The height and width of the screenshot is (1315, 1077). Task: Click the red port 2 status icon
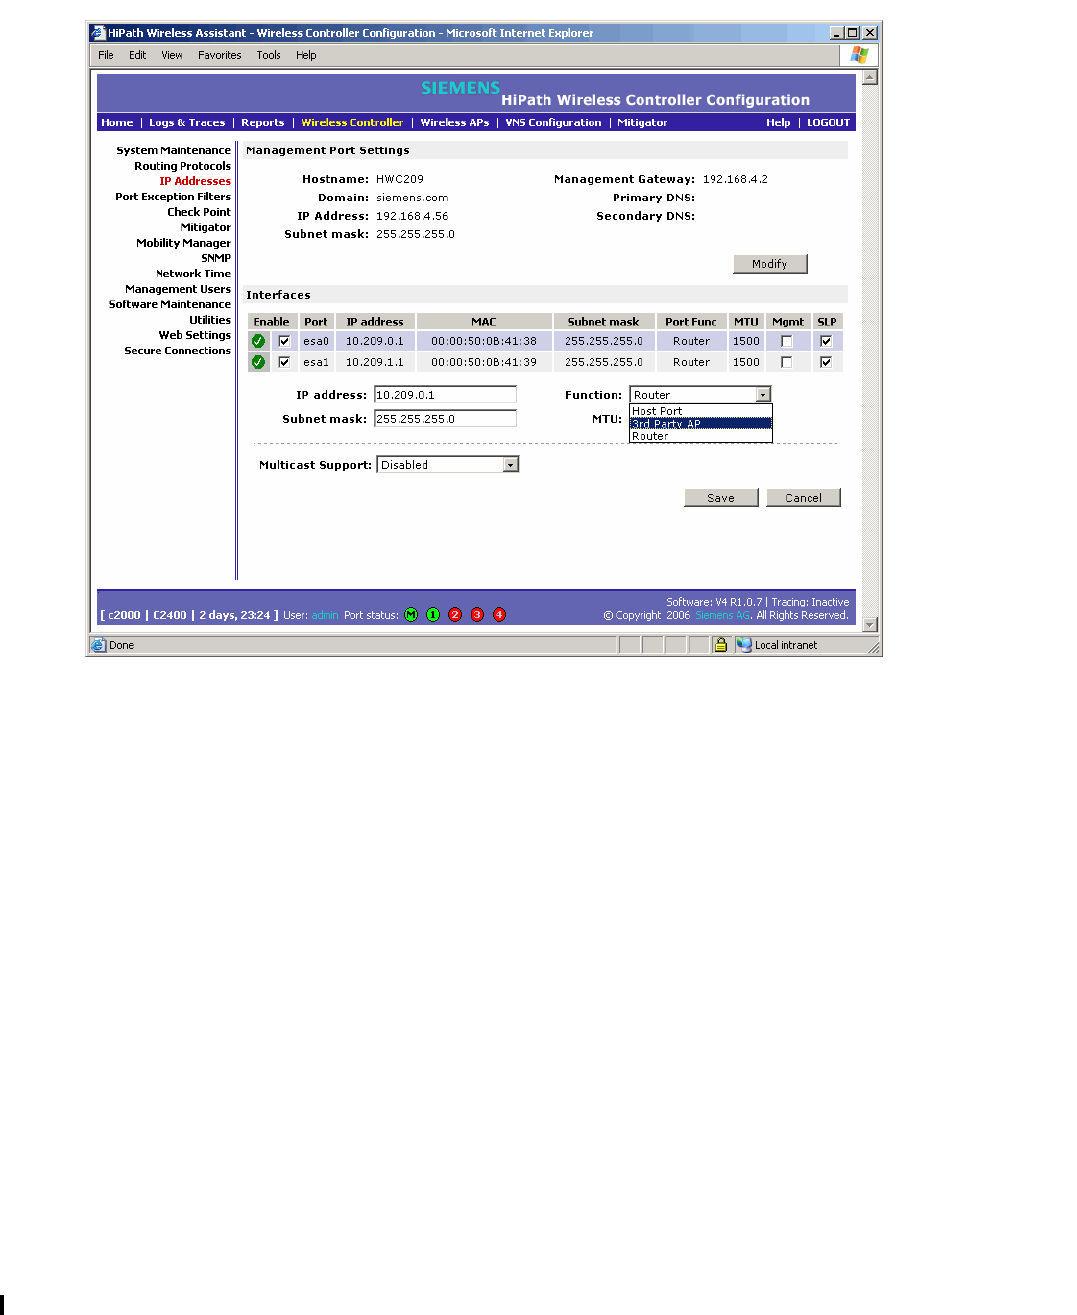coord(455,615)
